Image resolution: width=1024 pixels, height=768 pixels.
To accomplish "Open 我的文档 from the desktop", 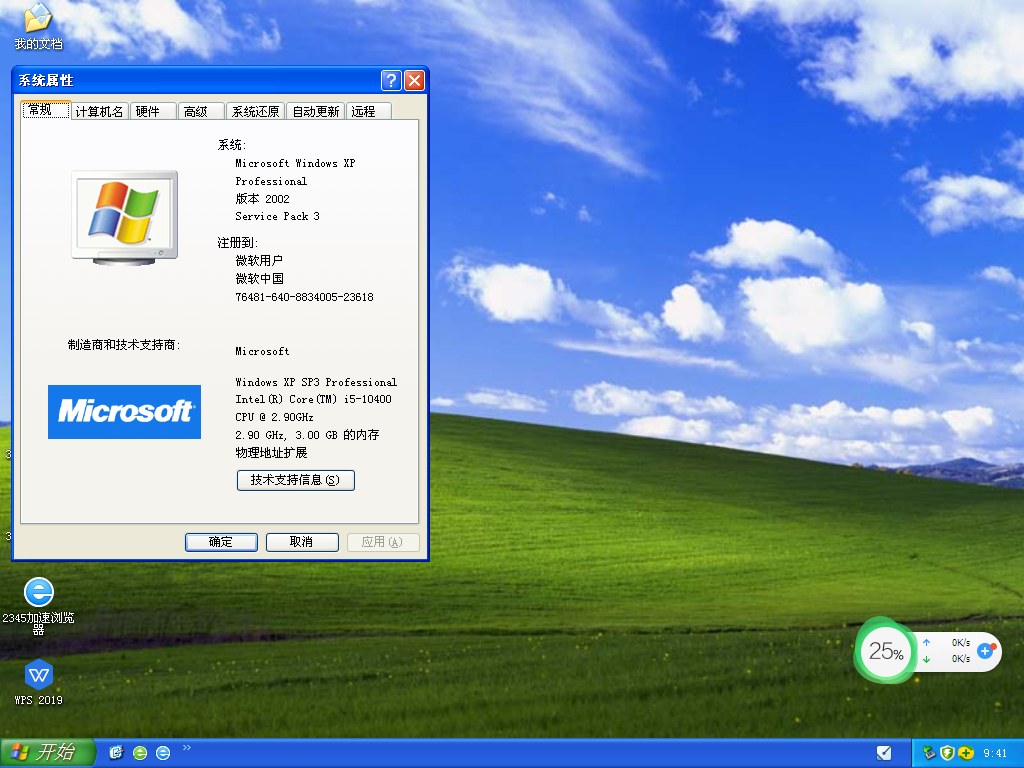I will [x=36, y=25].
